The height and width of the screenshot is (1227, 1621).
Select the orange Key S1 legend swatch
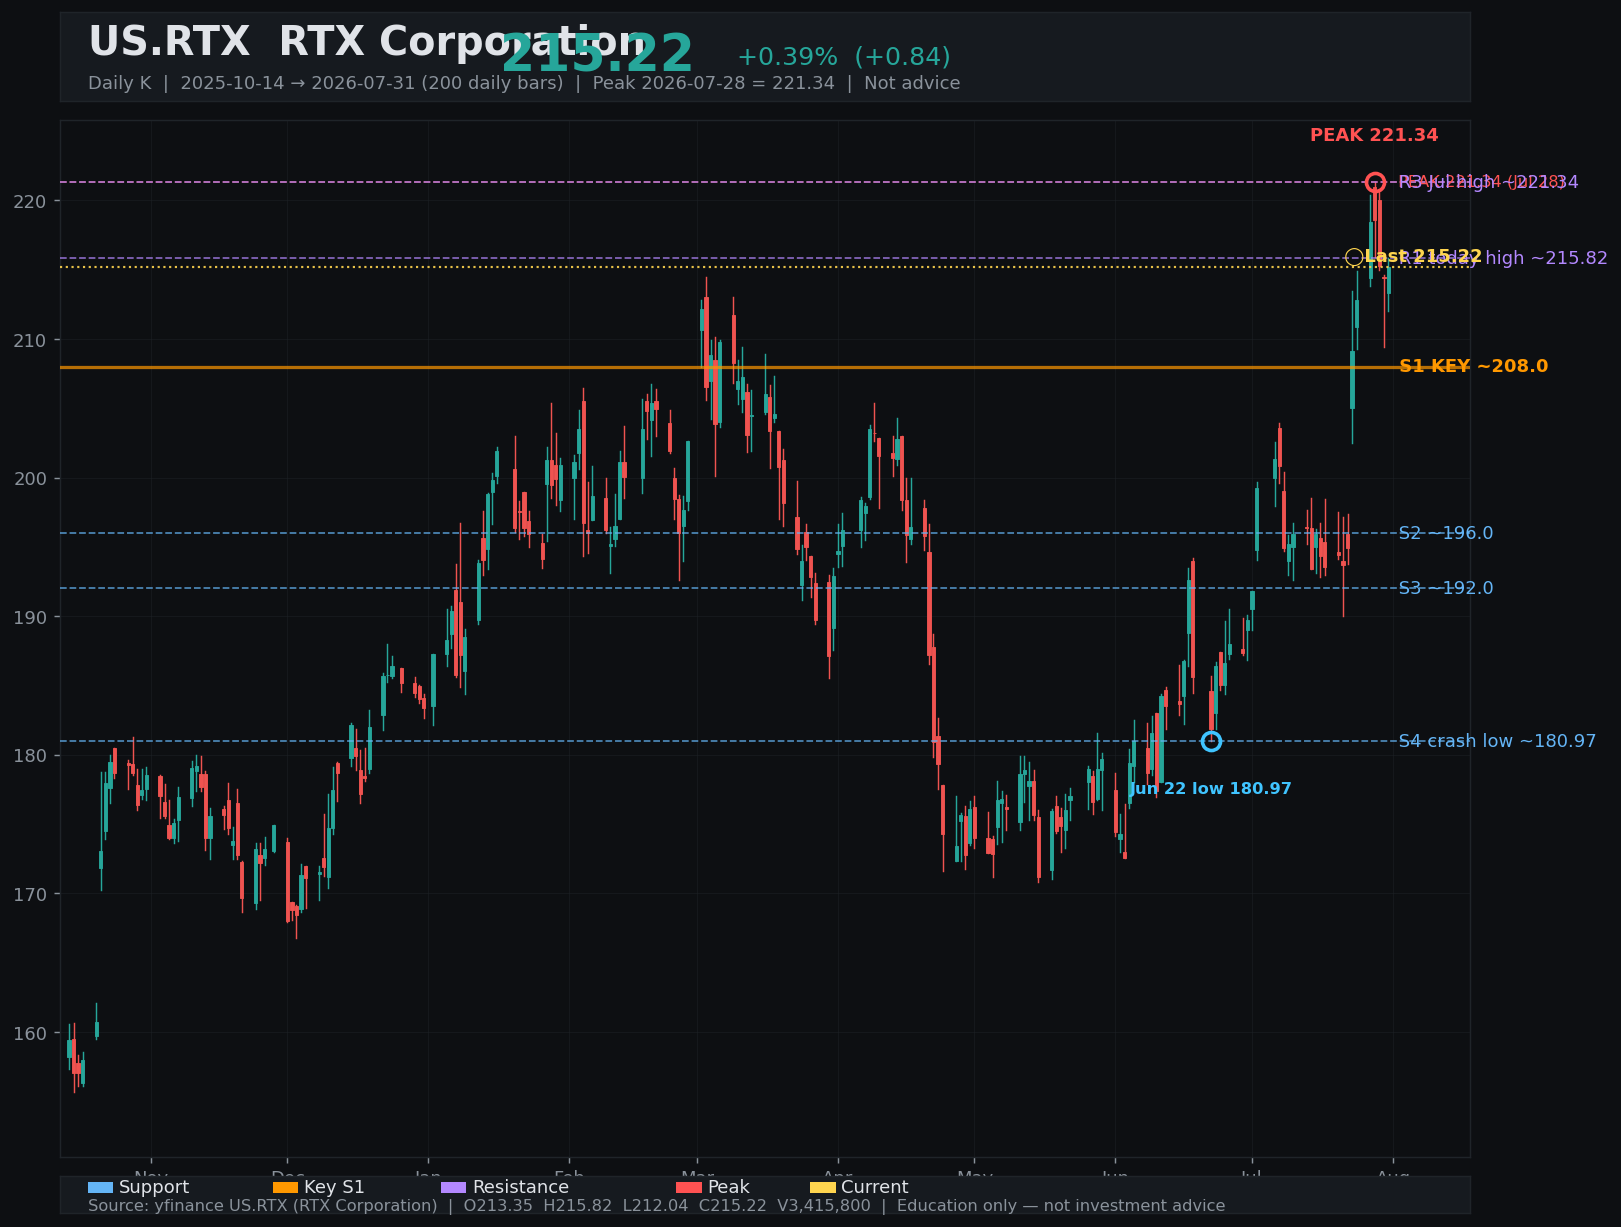[286, 1188]
